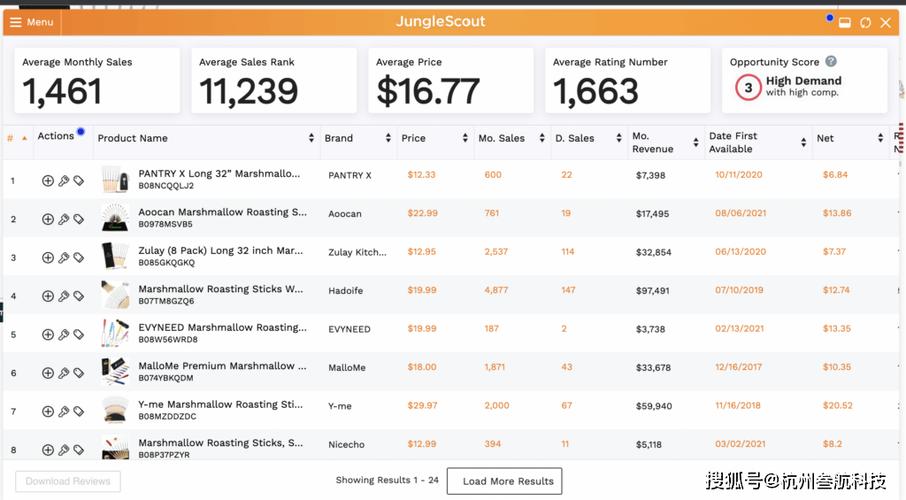The image size is (906, 500).
Task: Open MalloMe Premium Marshmallow product link
Action: [222, 366]
